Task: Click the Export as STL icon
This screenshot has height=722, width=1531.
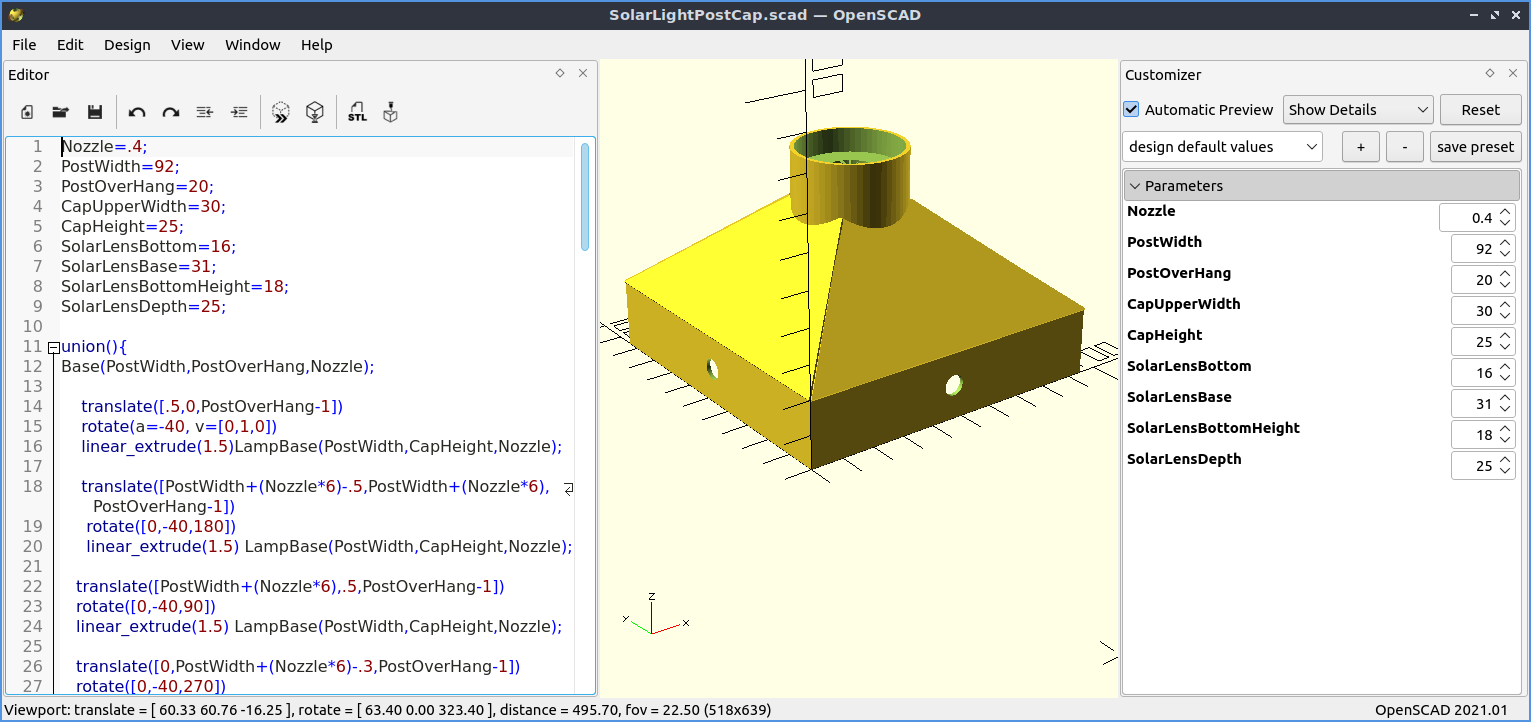Action: tap(357, 112)
